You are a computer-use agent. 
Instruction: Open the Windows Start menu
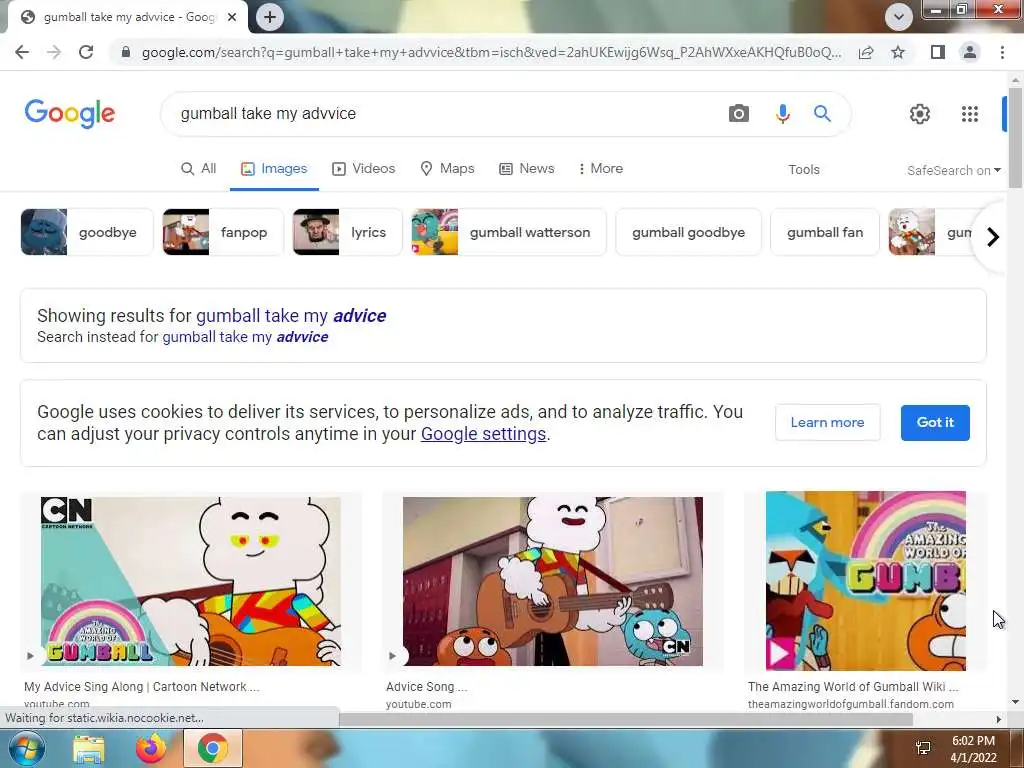pyautogui.click(x=26, y=748)
